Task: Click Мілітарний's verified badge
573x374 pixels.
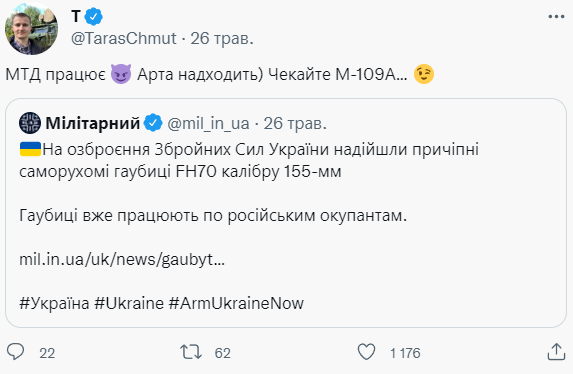Action: (x=153, y=123)
